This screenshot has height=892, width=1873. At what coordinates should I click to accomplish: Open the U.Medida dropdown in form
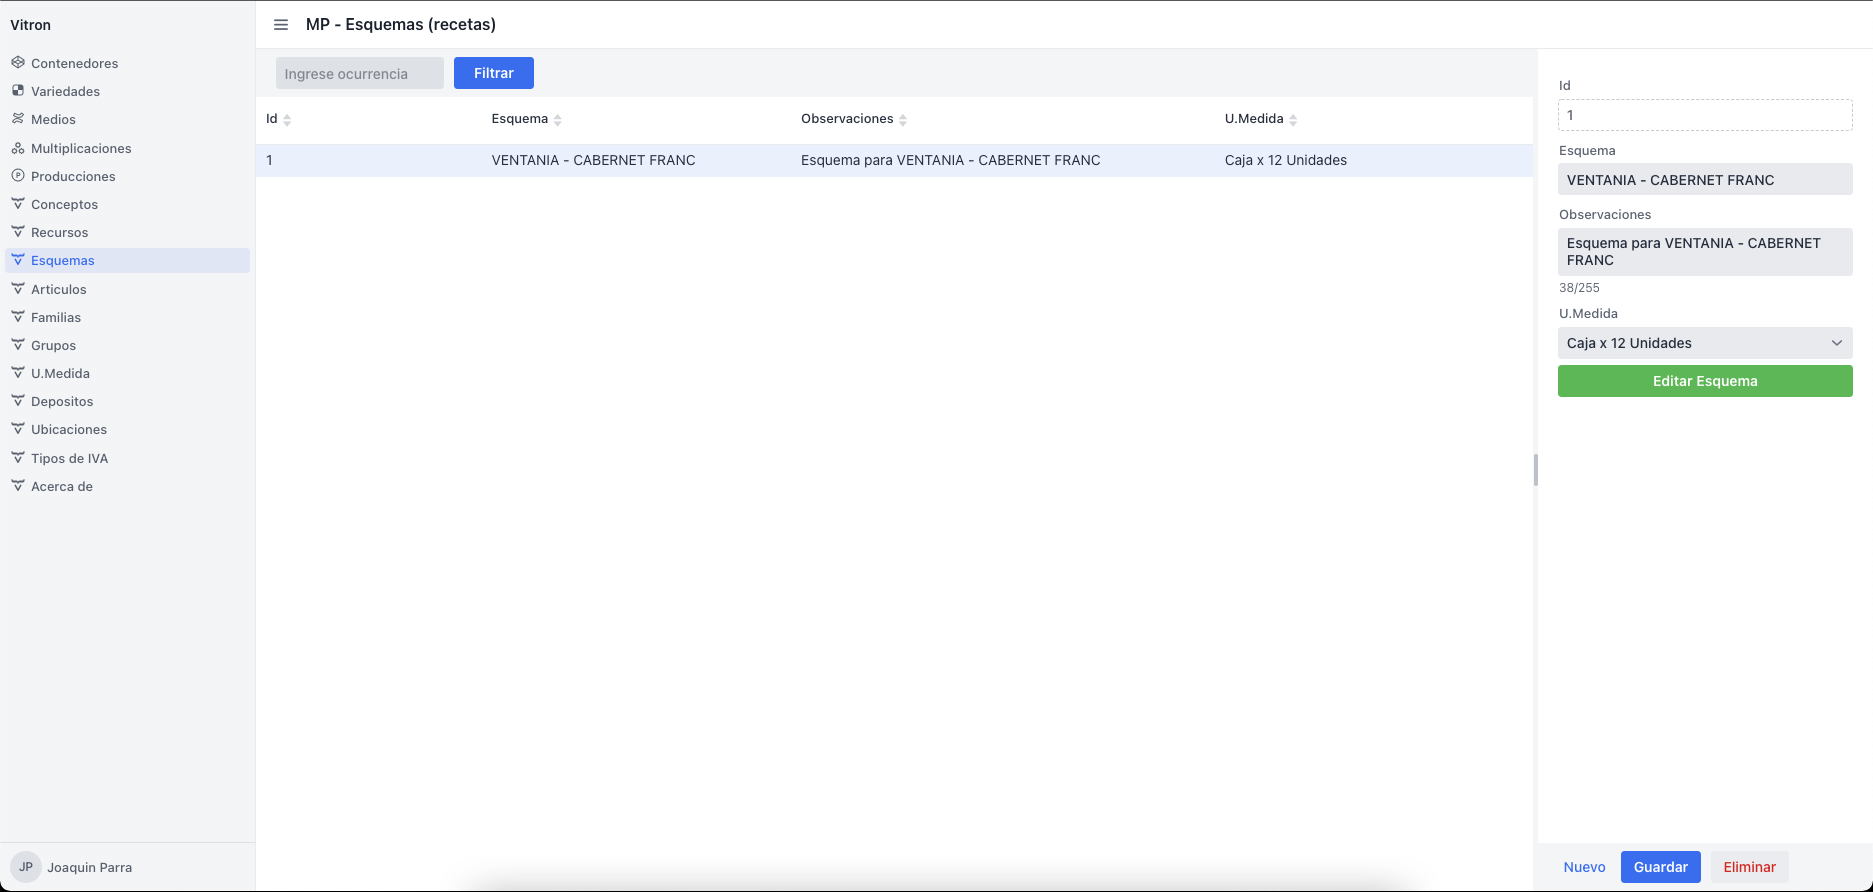[x=1704, y=343]
